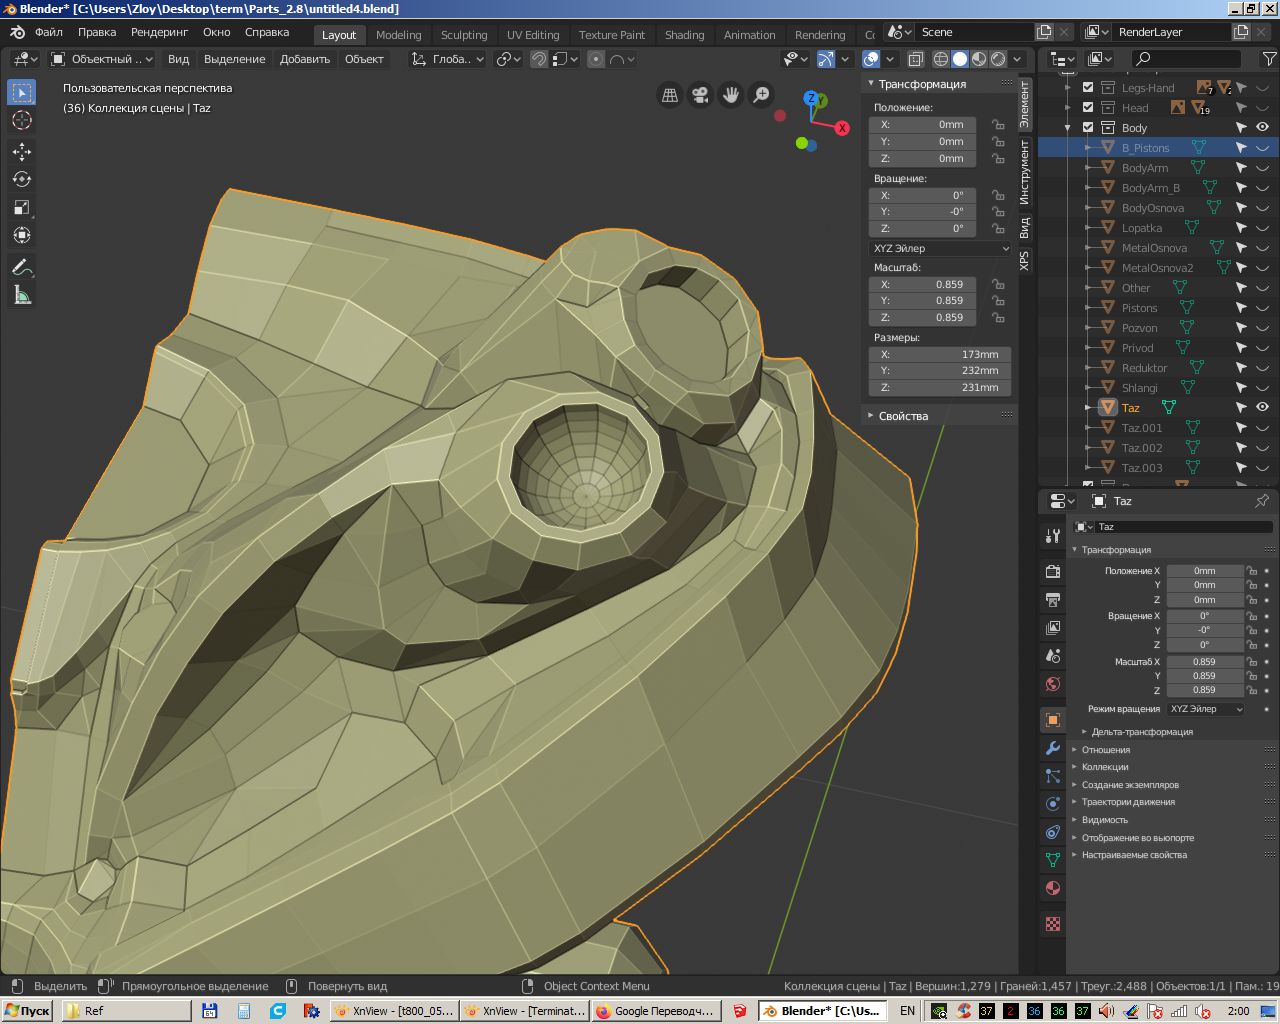Expand the Видимость panel
Screen dimensions: 1280x1024
(x=1104, y=820)
